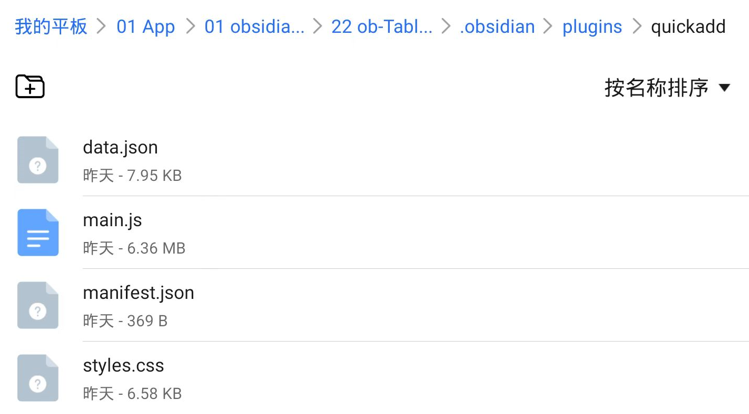Open the data.json file name
The image size is (749, 414).
[120, 147]
